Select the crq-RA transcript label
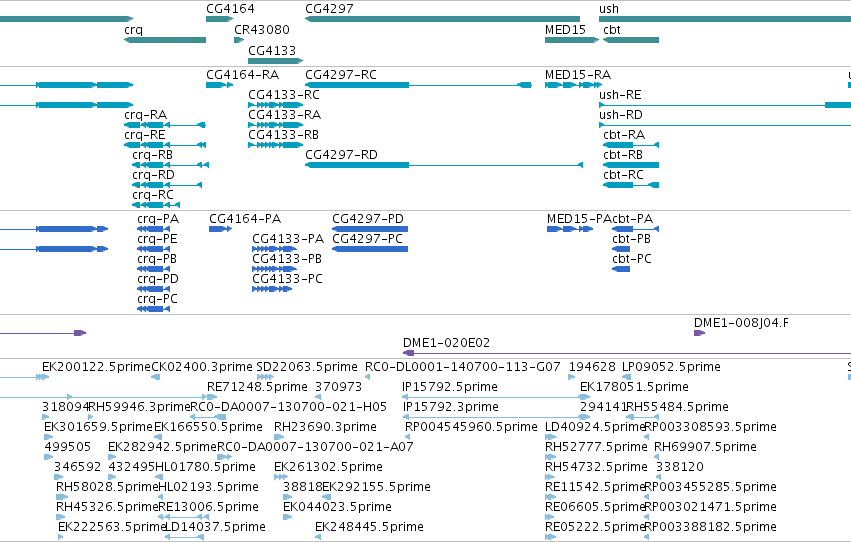This screenshot has height=542, width=851. tap(145, 114)
